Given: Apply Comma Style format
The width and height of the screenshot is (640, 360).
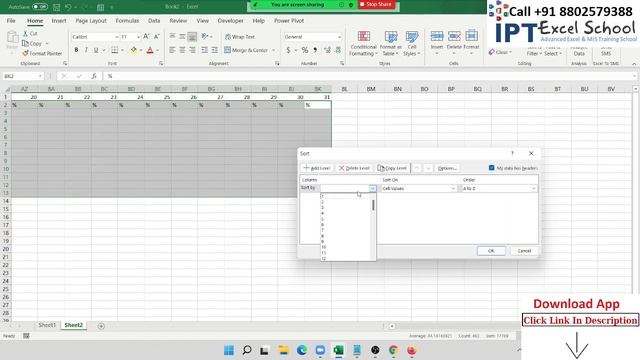Looking at the screenshot, I should tap(315, 50).
